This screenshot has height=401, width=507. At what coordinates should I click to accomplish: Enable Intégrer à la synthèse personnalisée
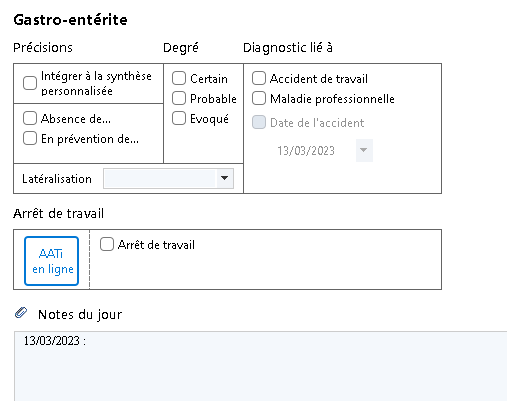[x=30, y=83]
